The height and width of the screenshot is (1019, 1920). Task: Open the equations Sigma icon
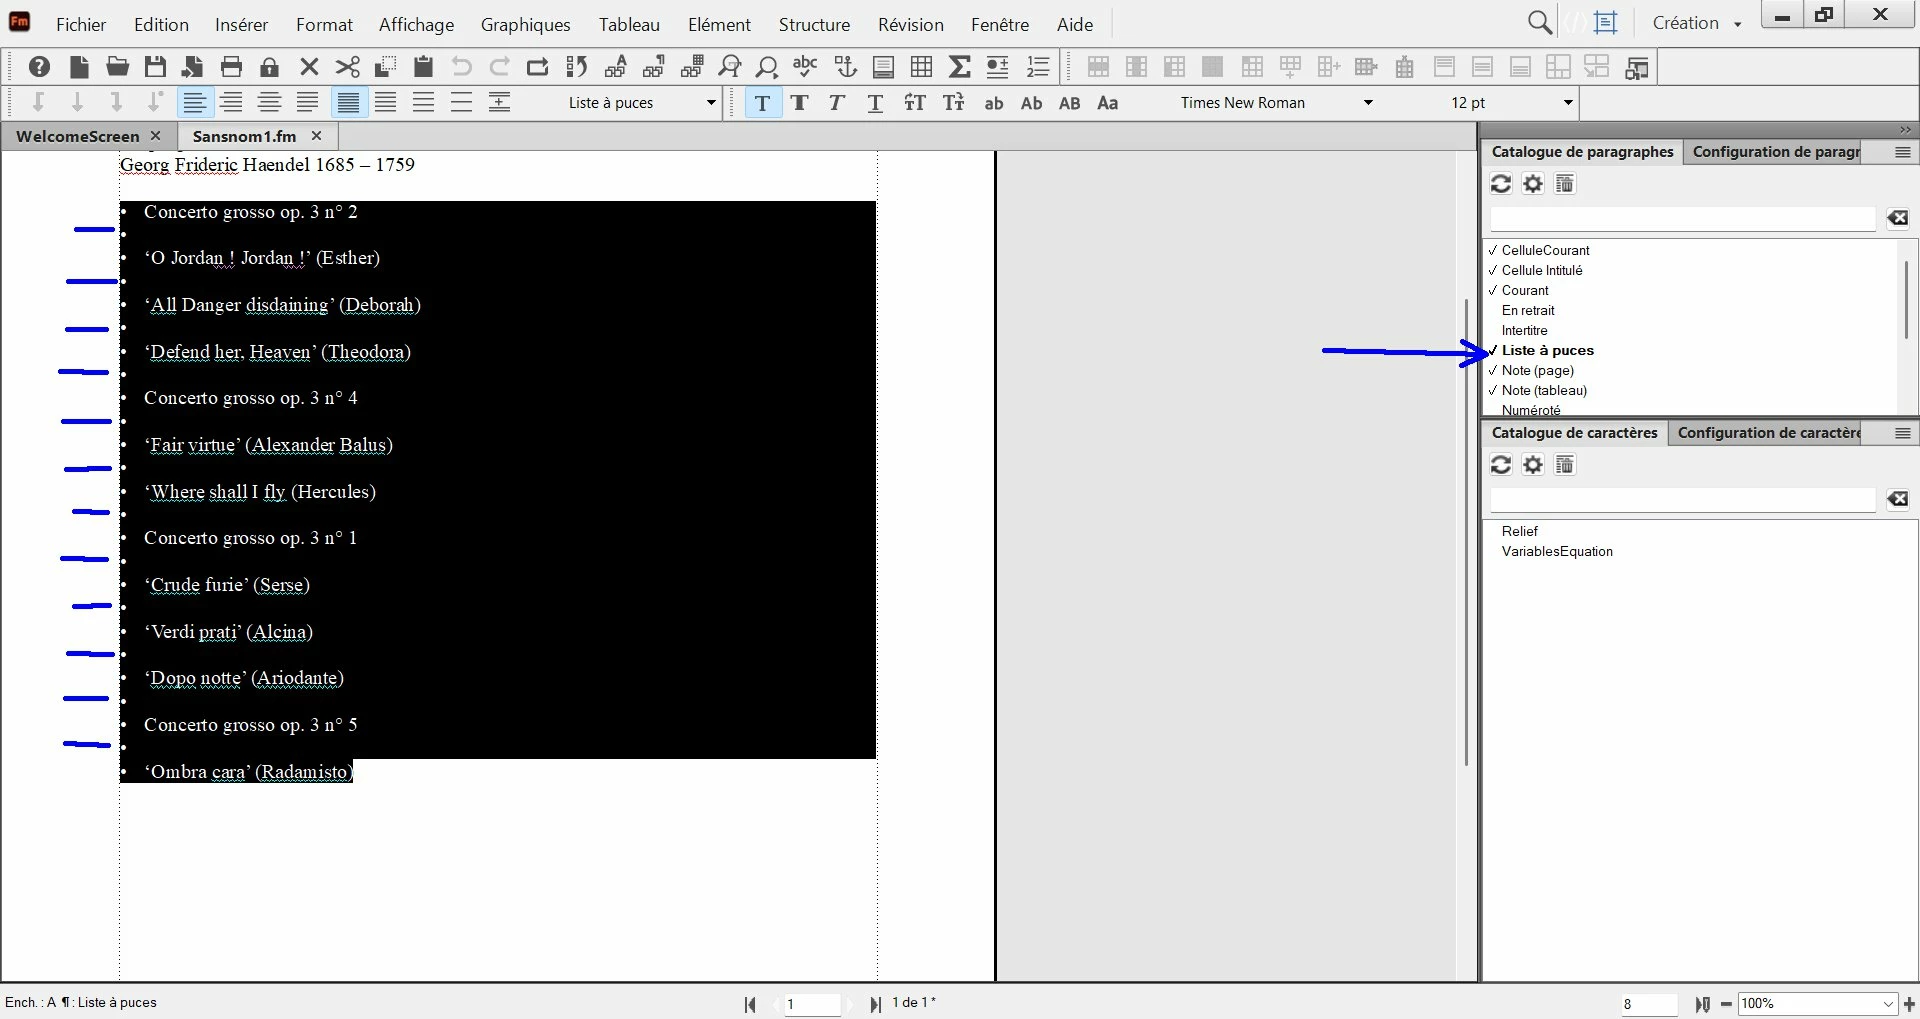click(959, 67)
